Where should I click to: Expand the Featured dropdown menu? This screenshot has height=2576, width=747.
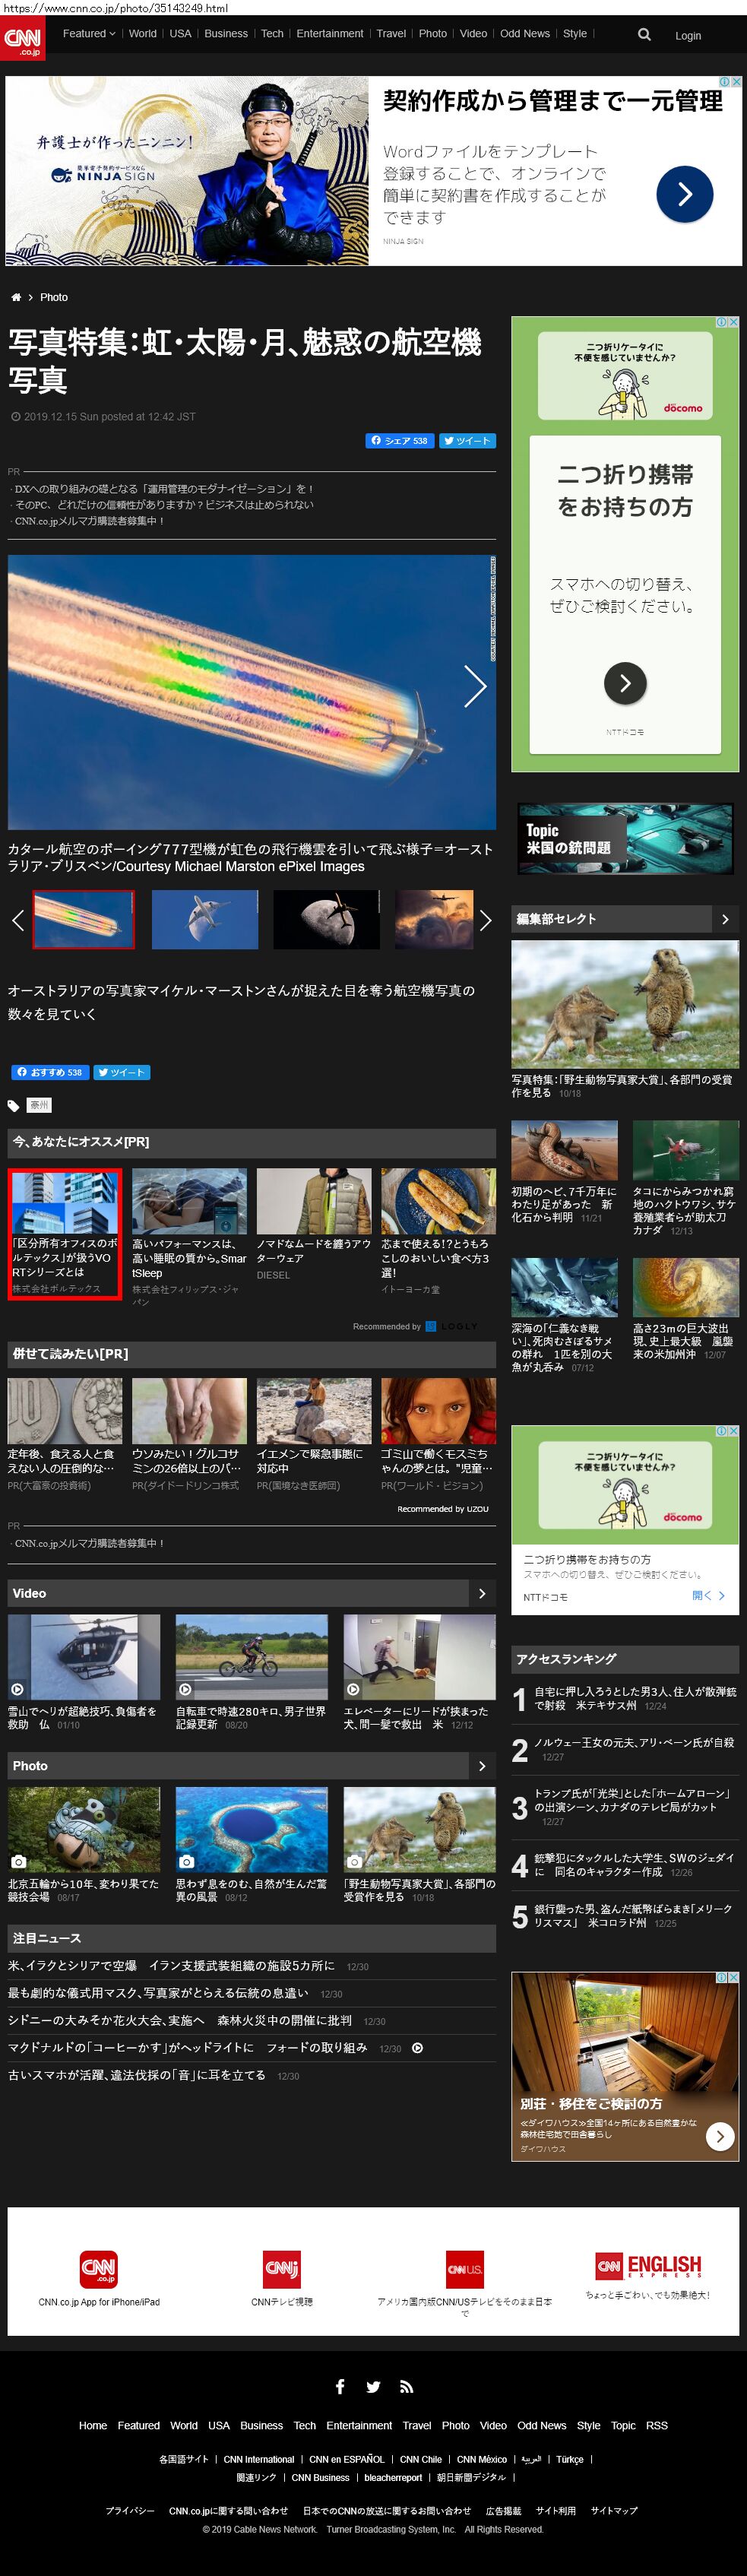pyautogui.click(x=89, y=34)
